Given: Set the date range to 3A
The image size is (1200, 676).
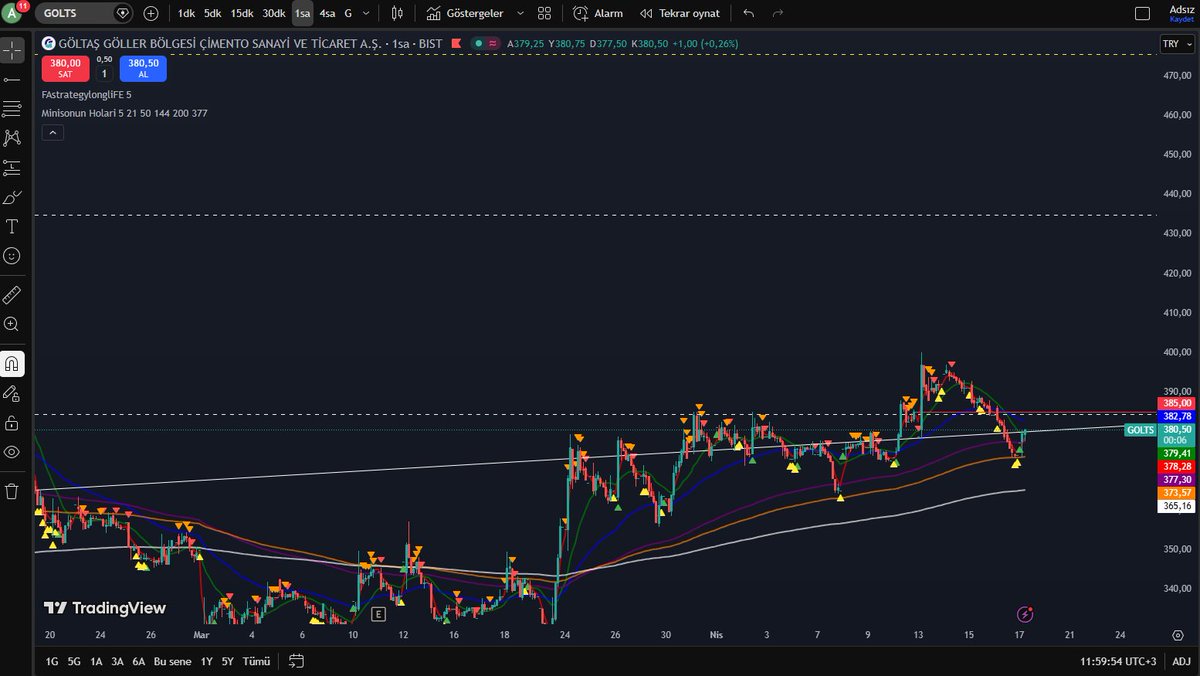Looking at the screenshot, I should point(117,661).
